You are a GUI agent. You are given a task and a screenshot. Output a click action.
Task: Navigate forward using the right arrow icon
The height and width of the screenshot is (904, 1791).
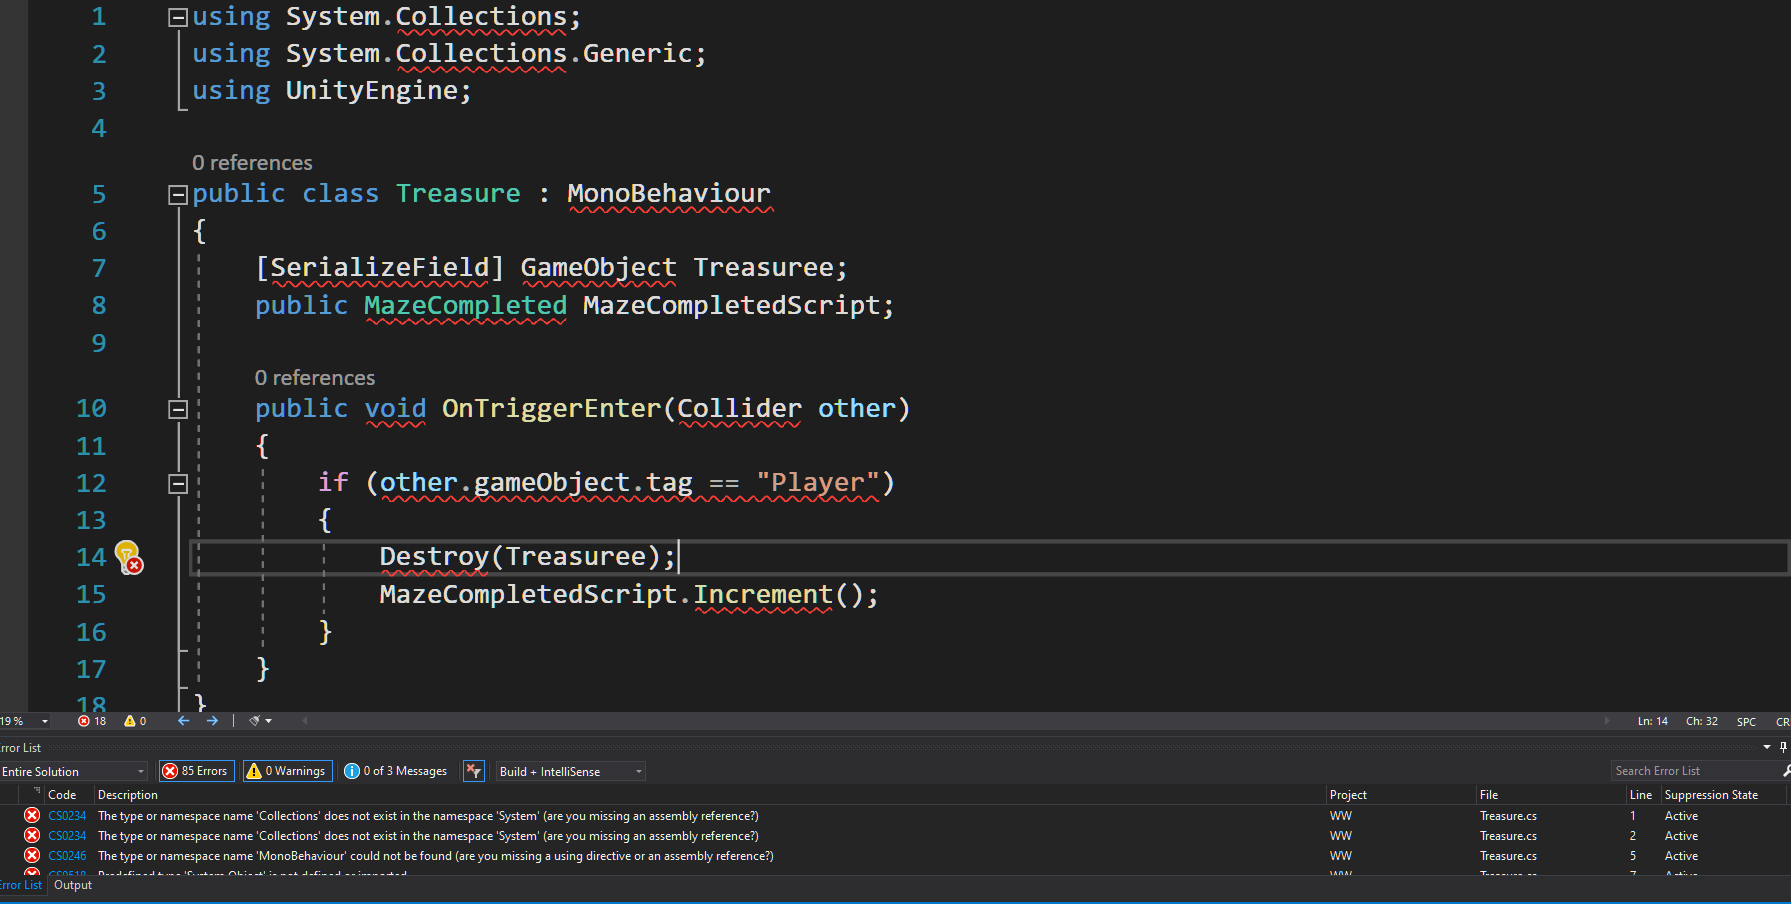212,721
